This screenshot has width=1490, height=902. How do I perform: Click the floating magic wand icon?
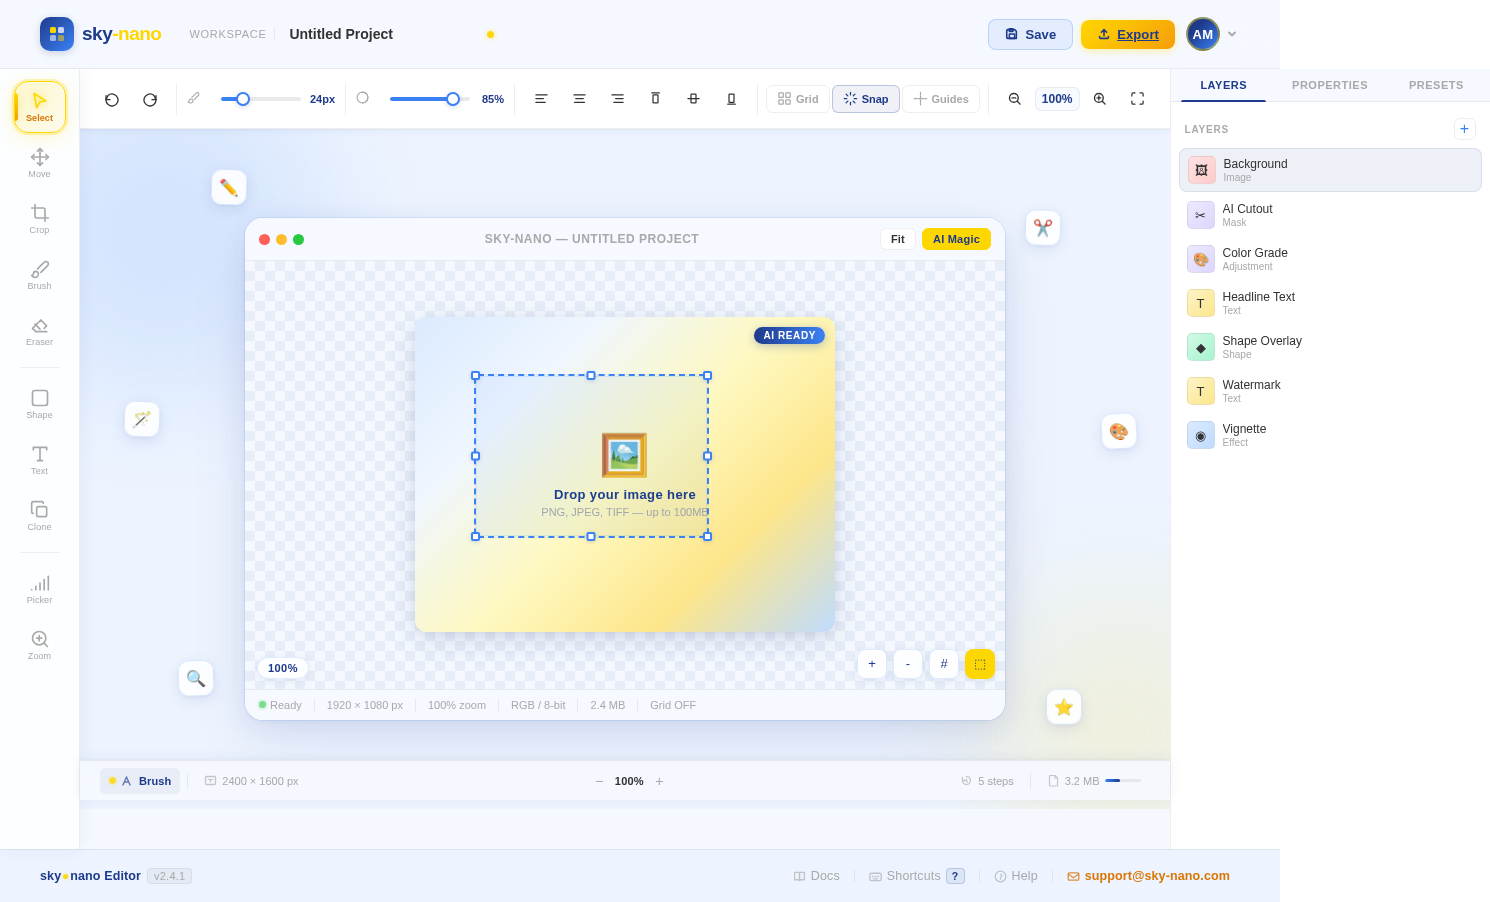pos(141,419)
